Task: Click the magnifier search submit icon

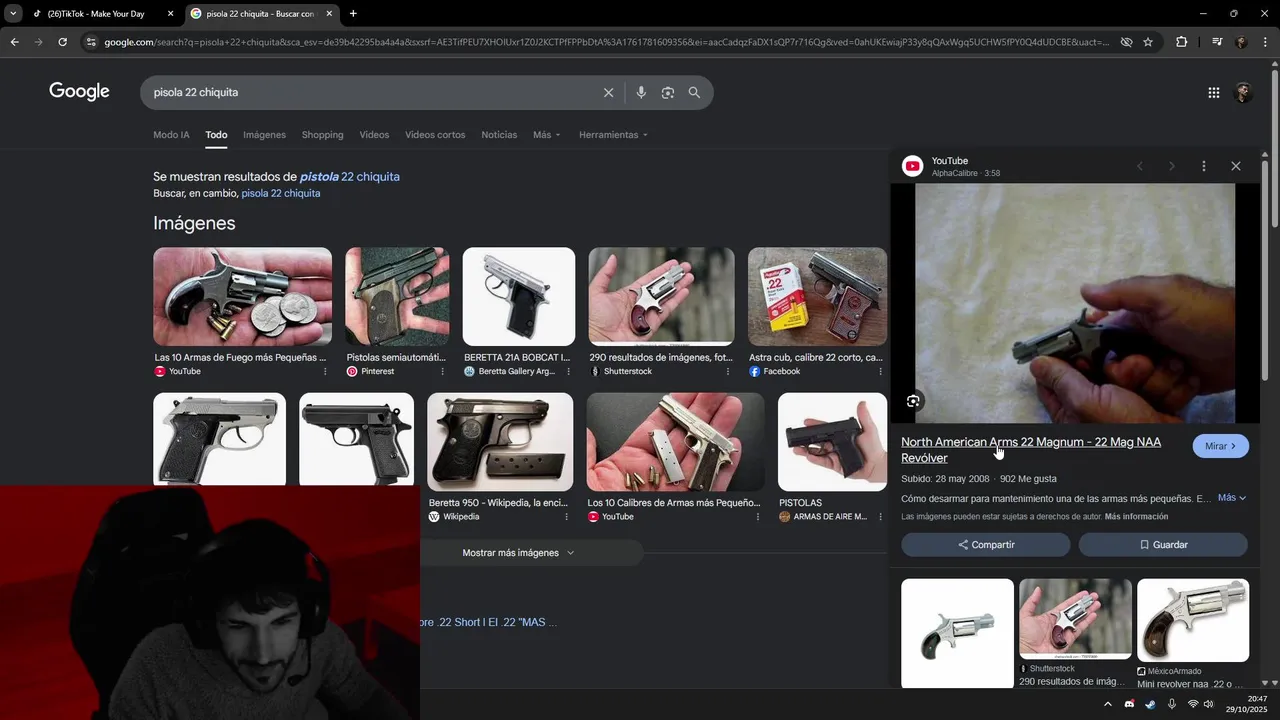Action: (694, 92)
